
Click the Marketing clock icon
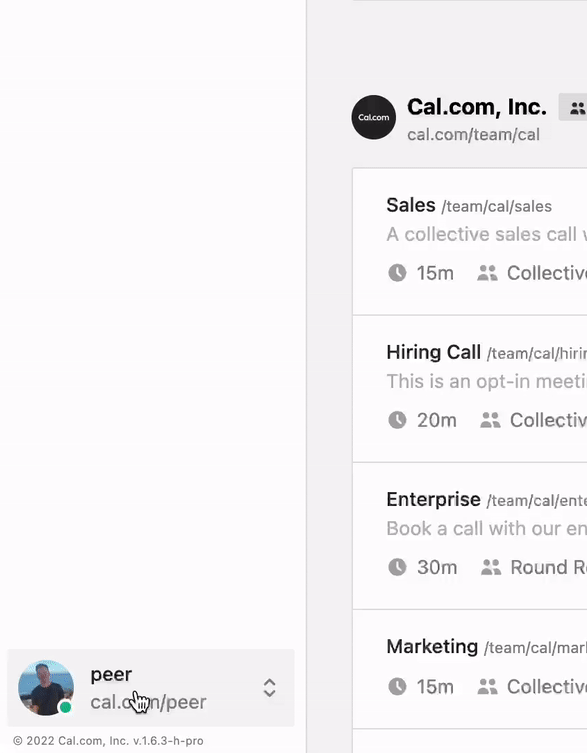click(397, 687)
